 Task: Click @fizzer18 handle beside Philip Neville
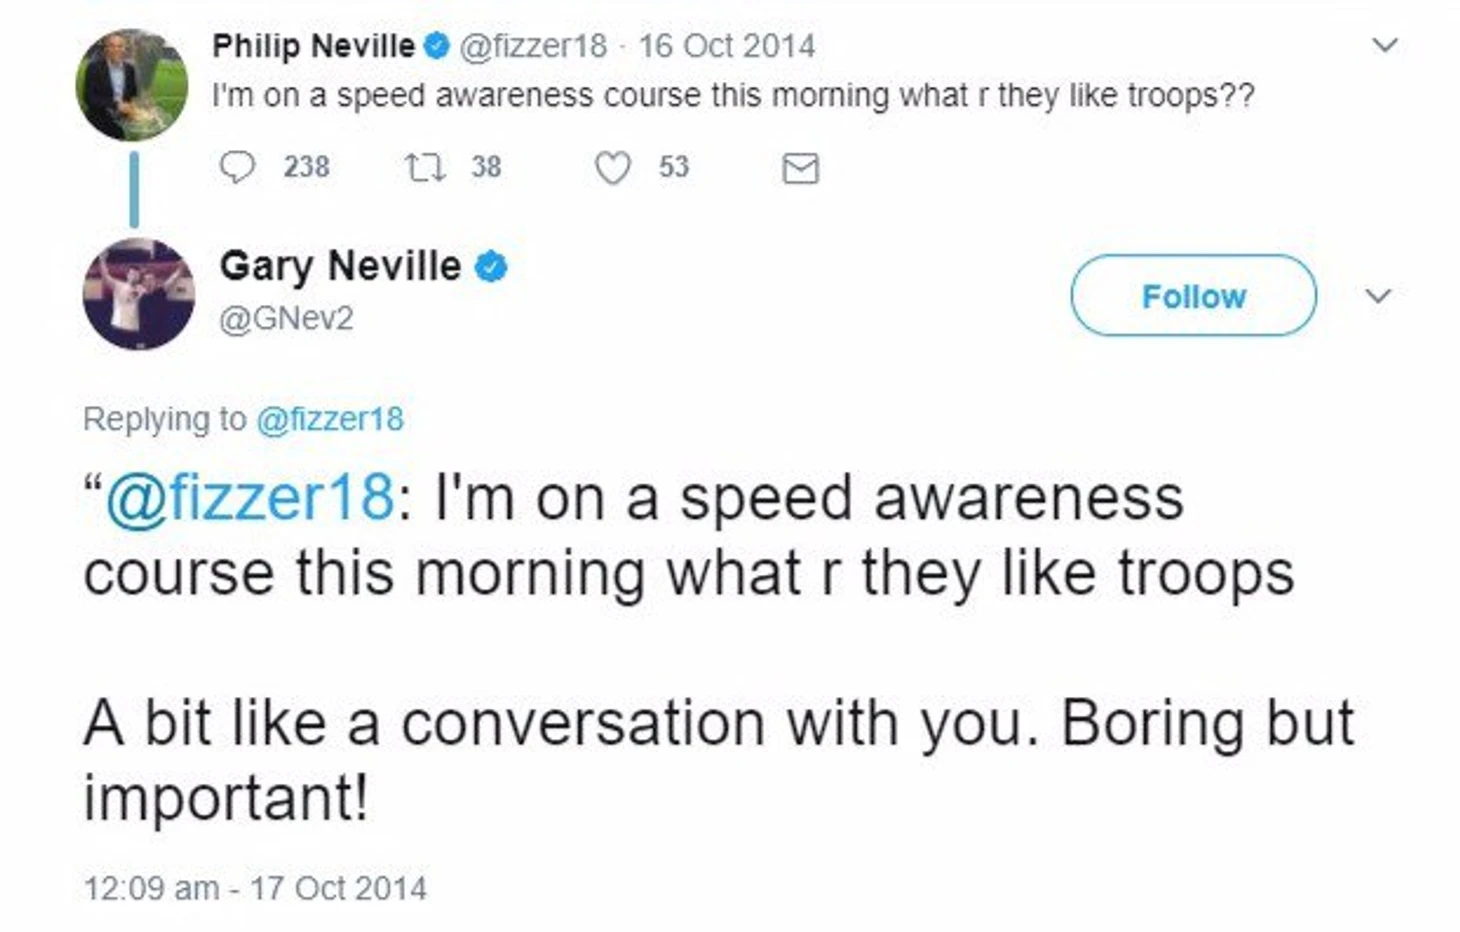(532, 46)
